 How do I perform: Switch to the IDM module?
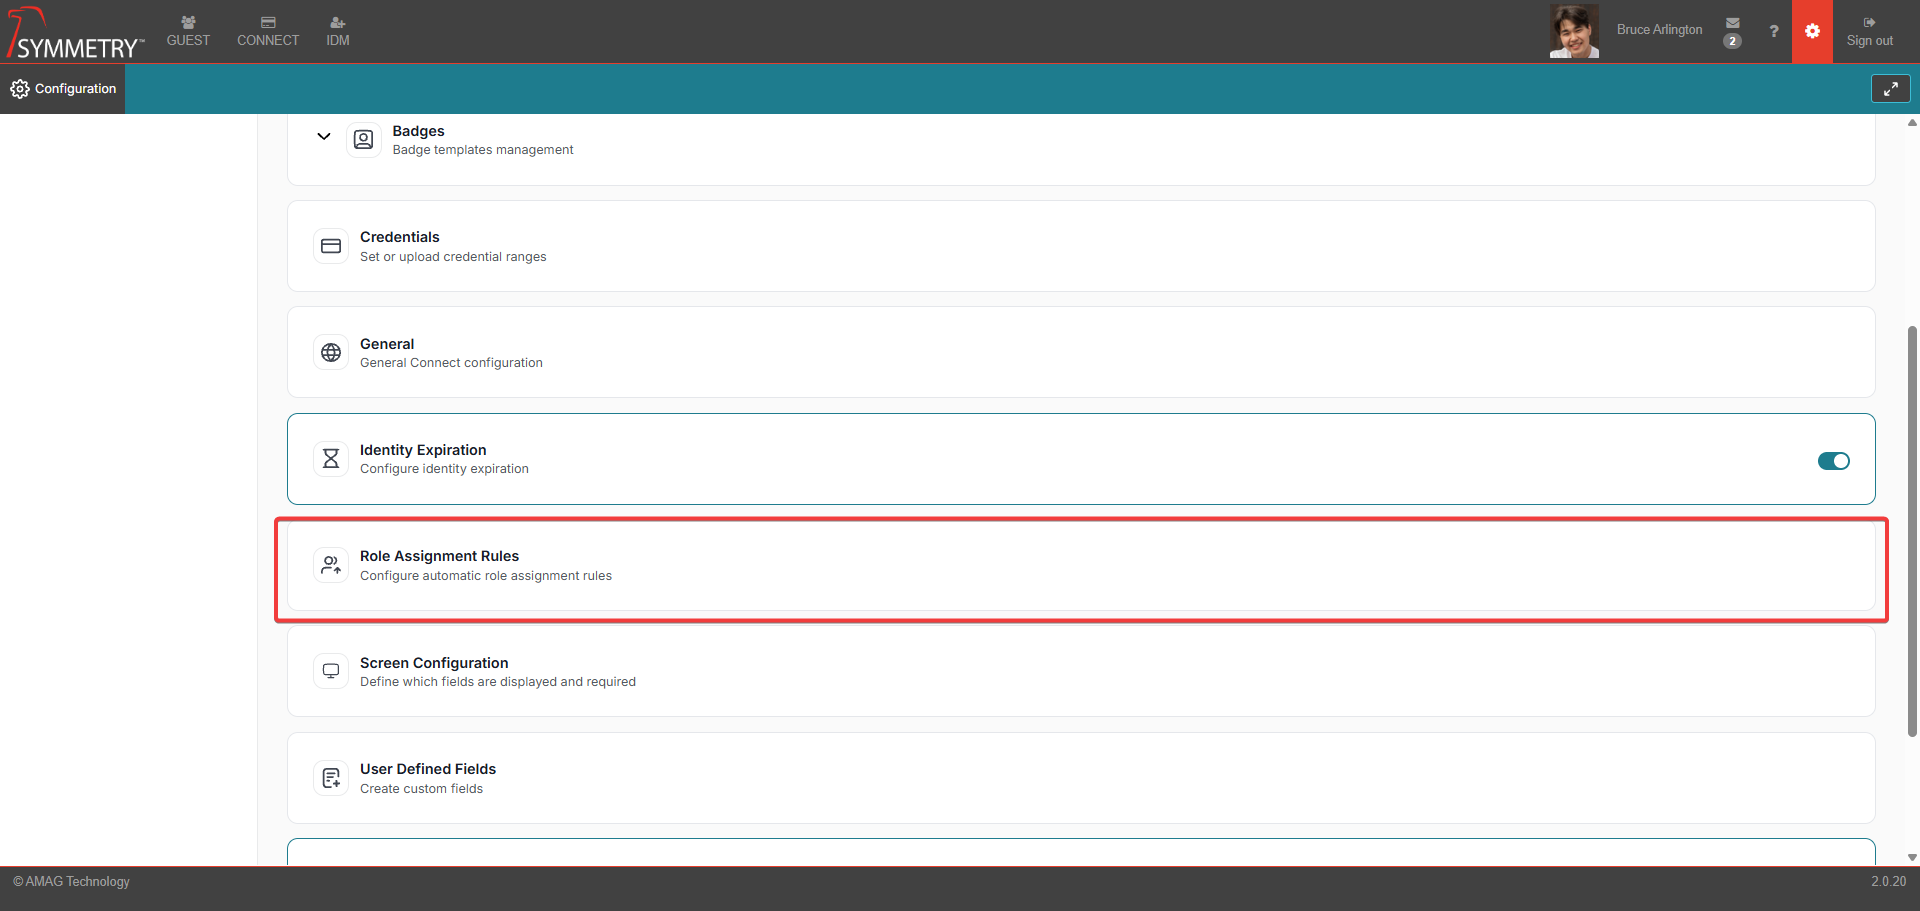(x=338, y=31)
